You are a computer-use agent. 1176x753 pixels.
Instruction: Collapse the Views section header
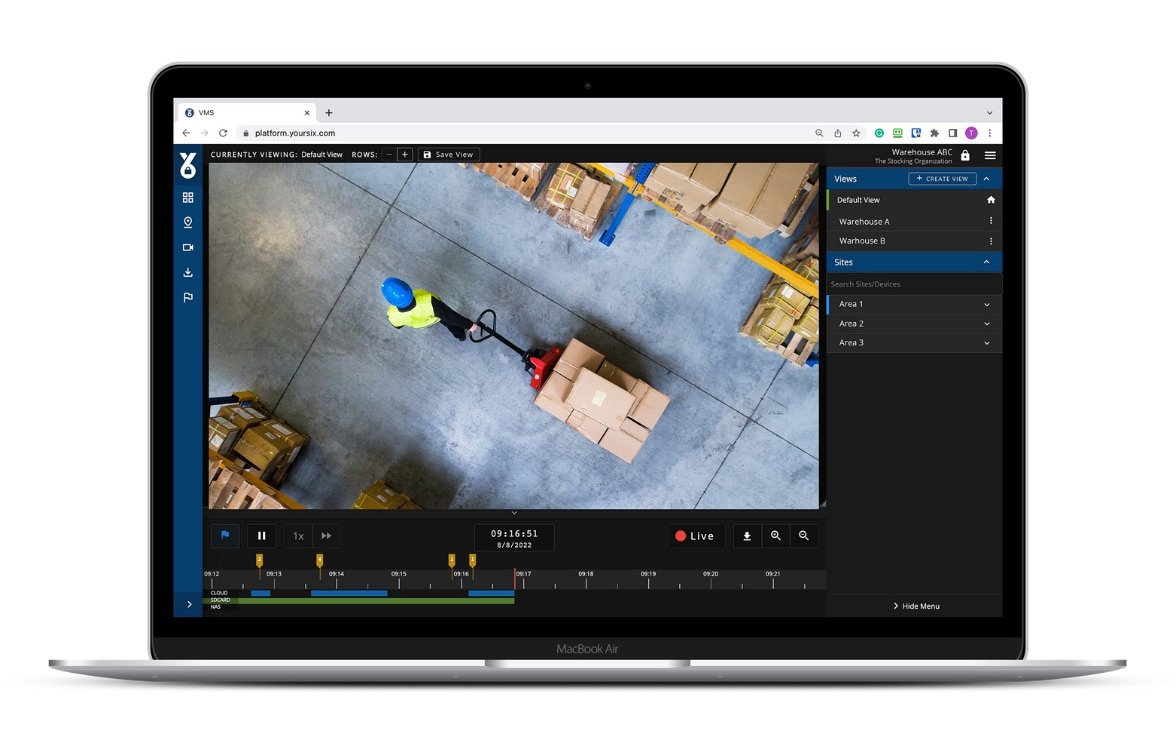[988, 178]
